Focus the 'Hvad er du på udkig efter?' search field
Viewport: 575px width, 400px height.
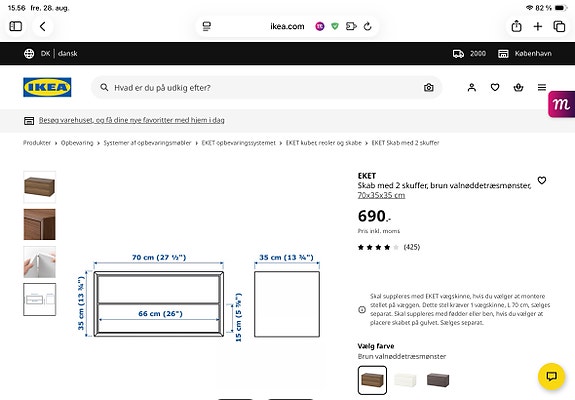(x=267, y=88)
